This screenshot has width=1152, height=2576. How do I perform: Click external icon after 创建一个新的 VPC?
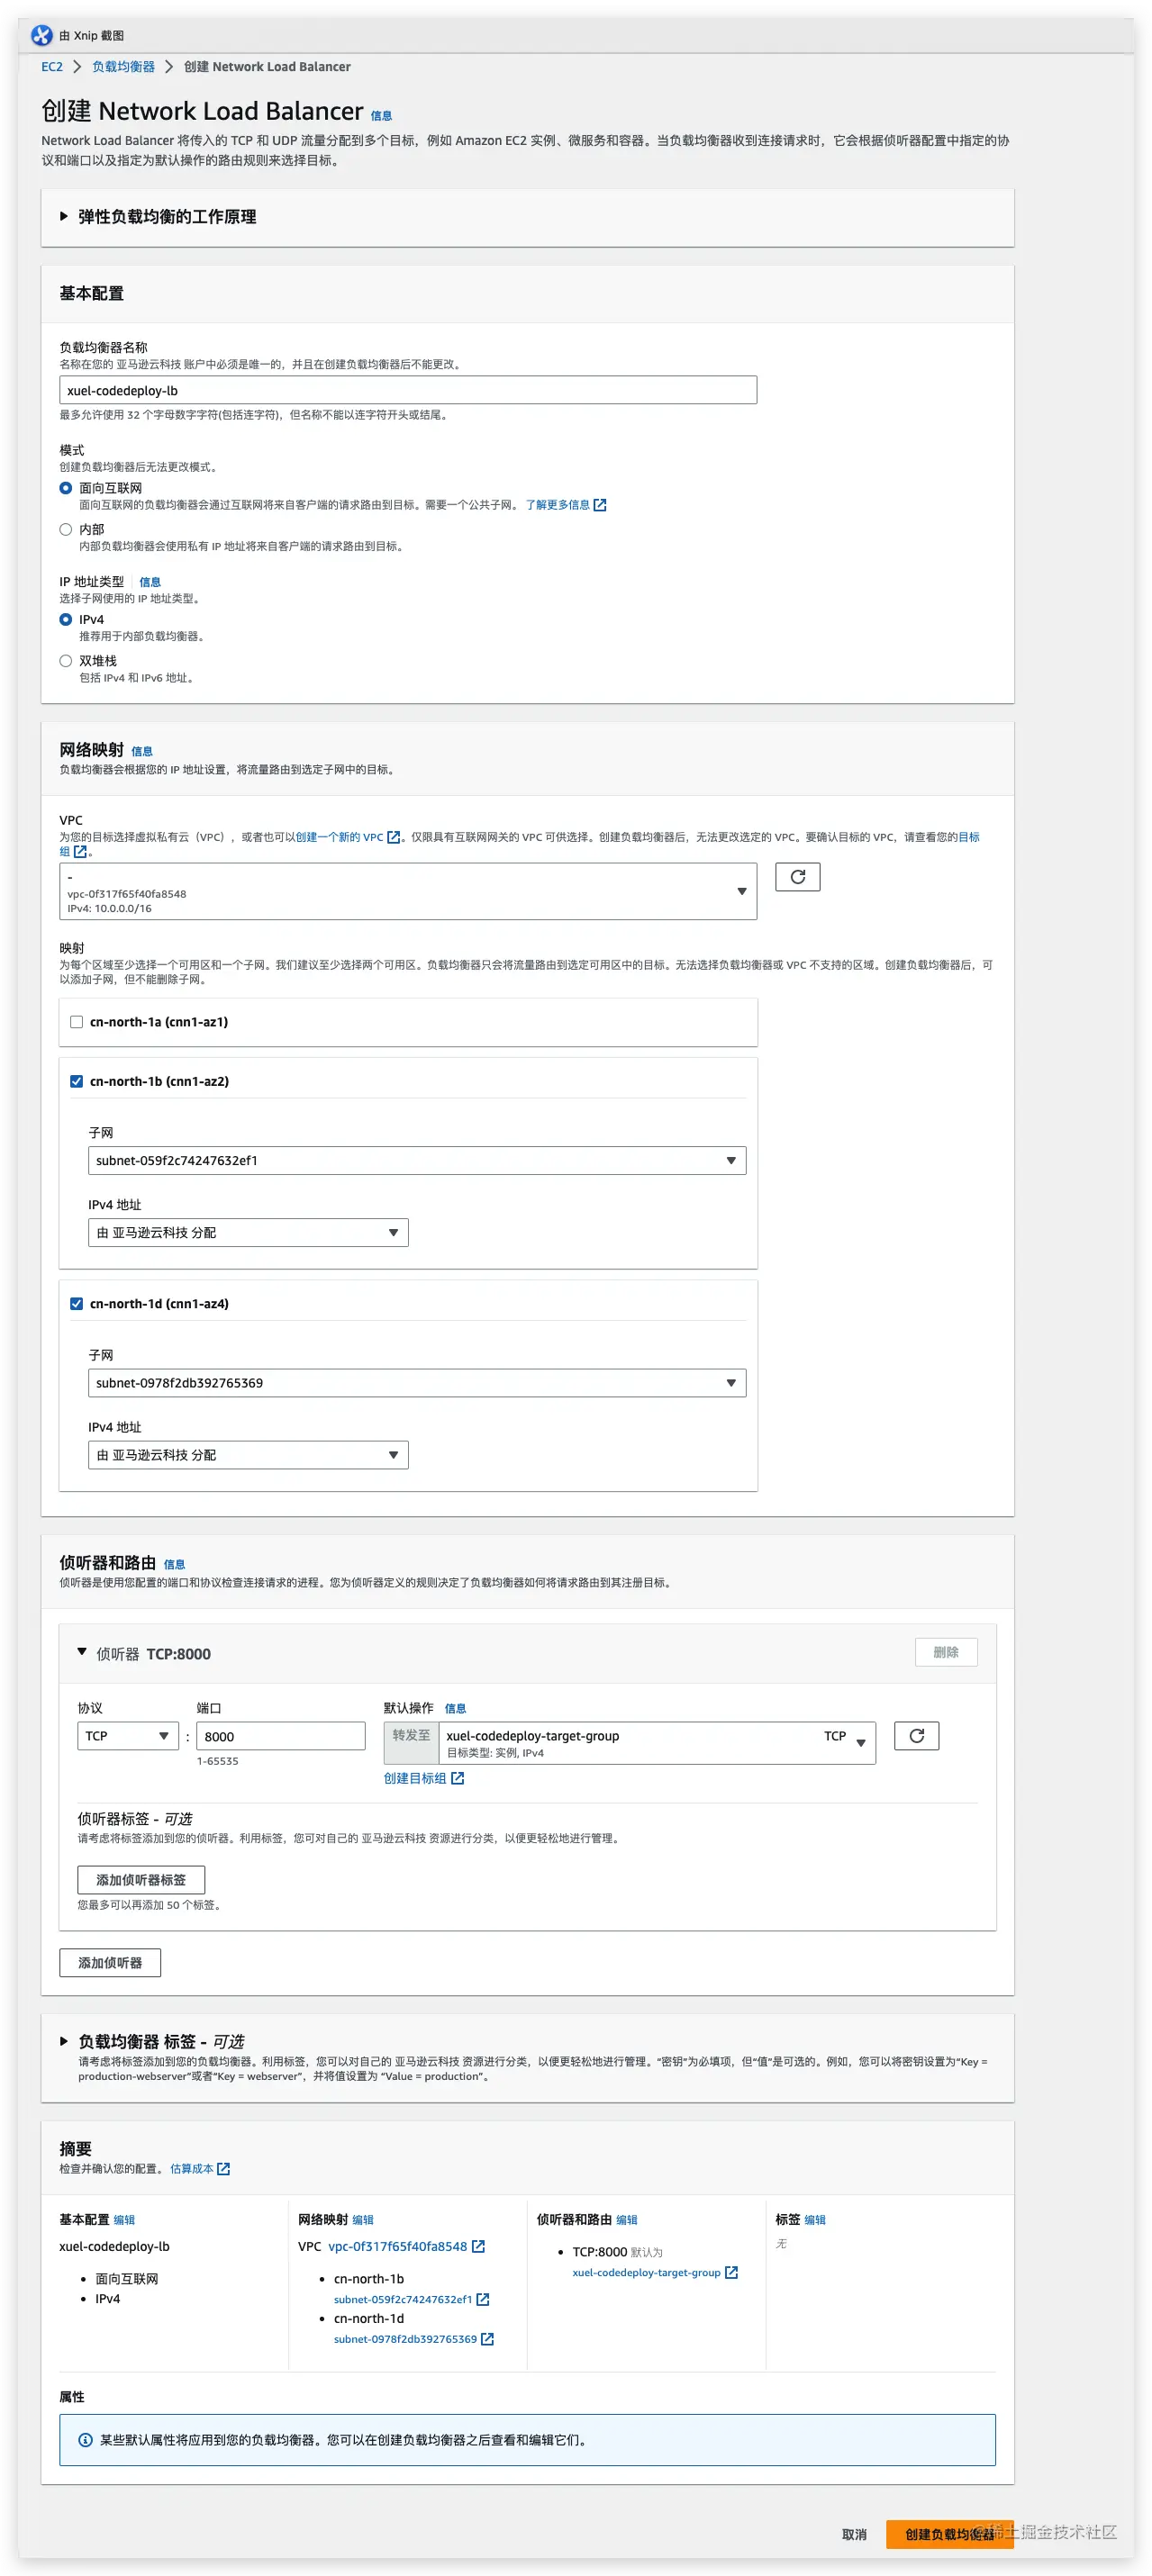[x=393, y=837]
